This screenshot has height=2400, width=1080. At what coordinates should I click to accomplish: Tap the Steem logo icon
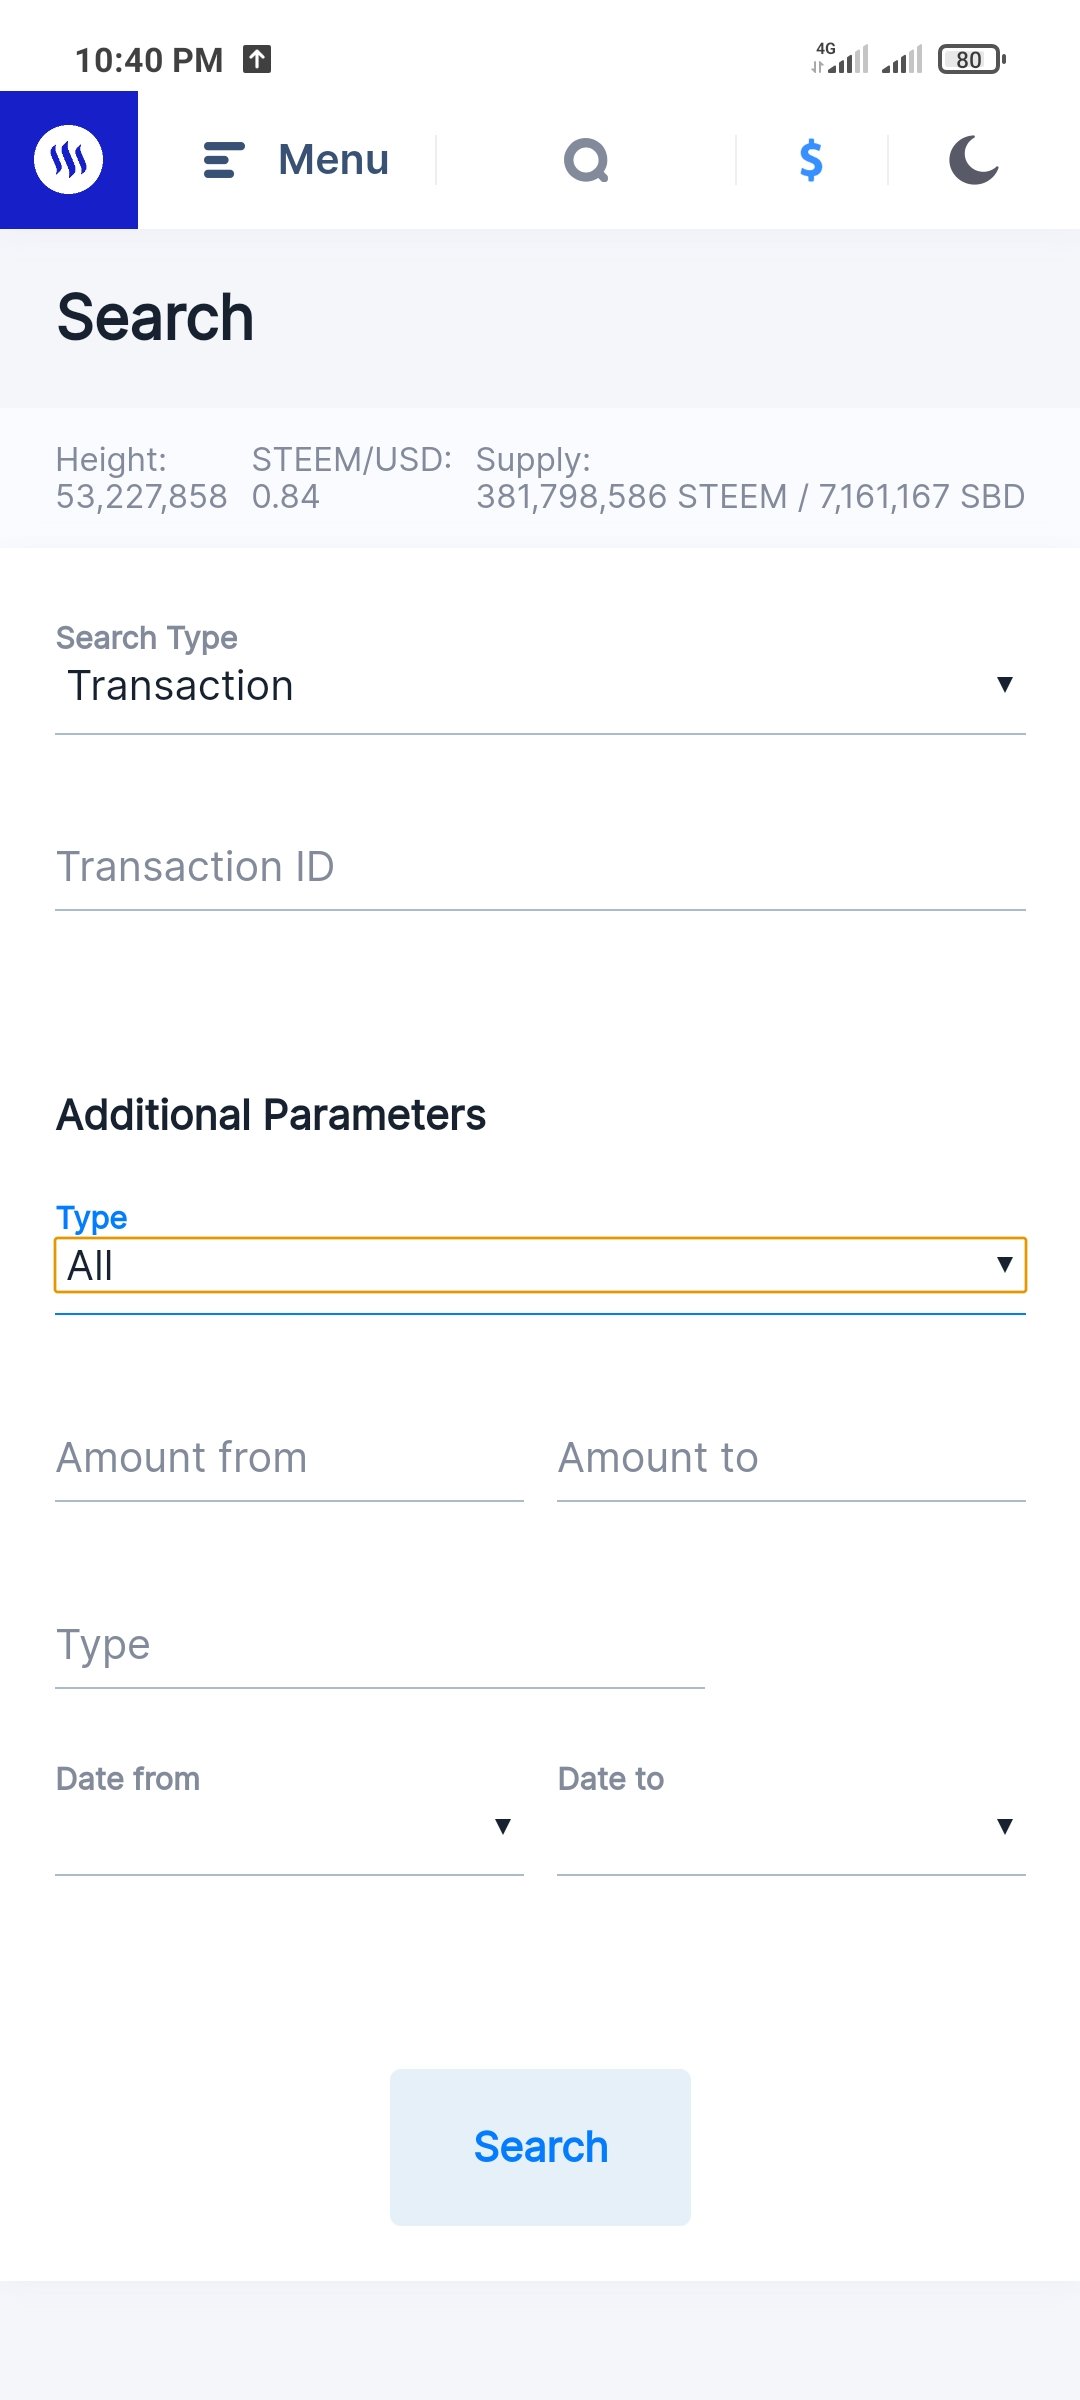(68, 160)
